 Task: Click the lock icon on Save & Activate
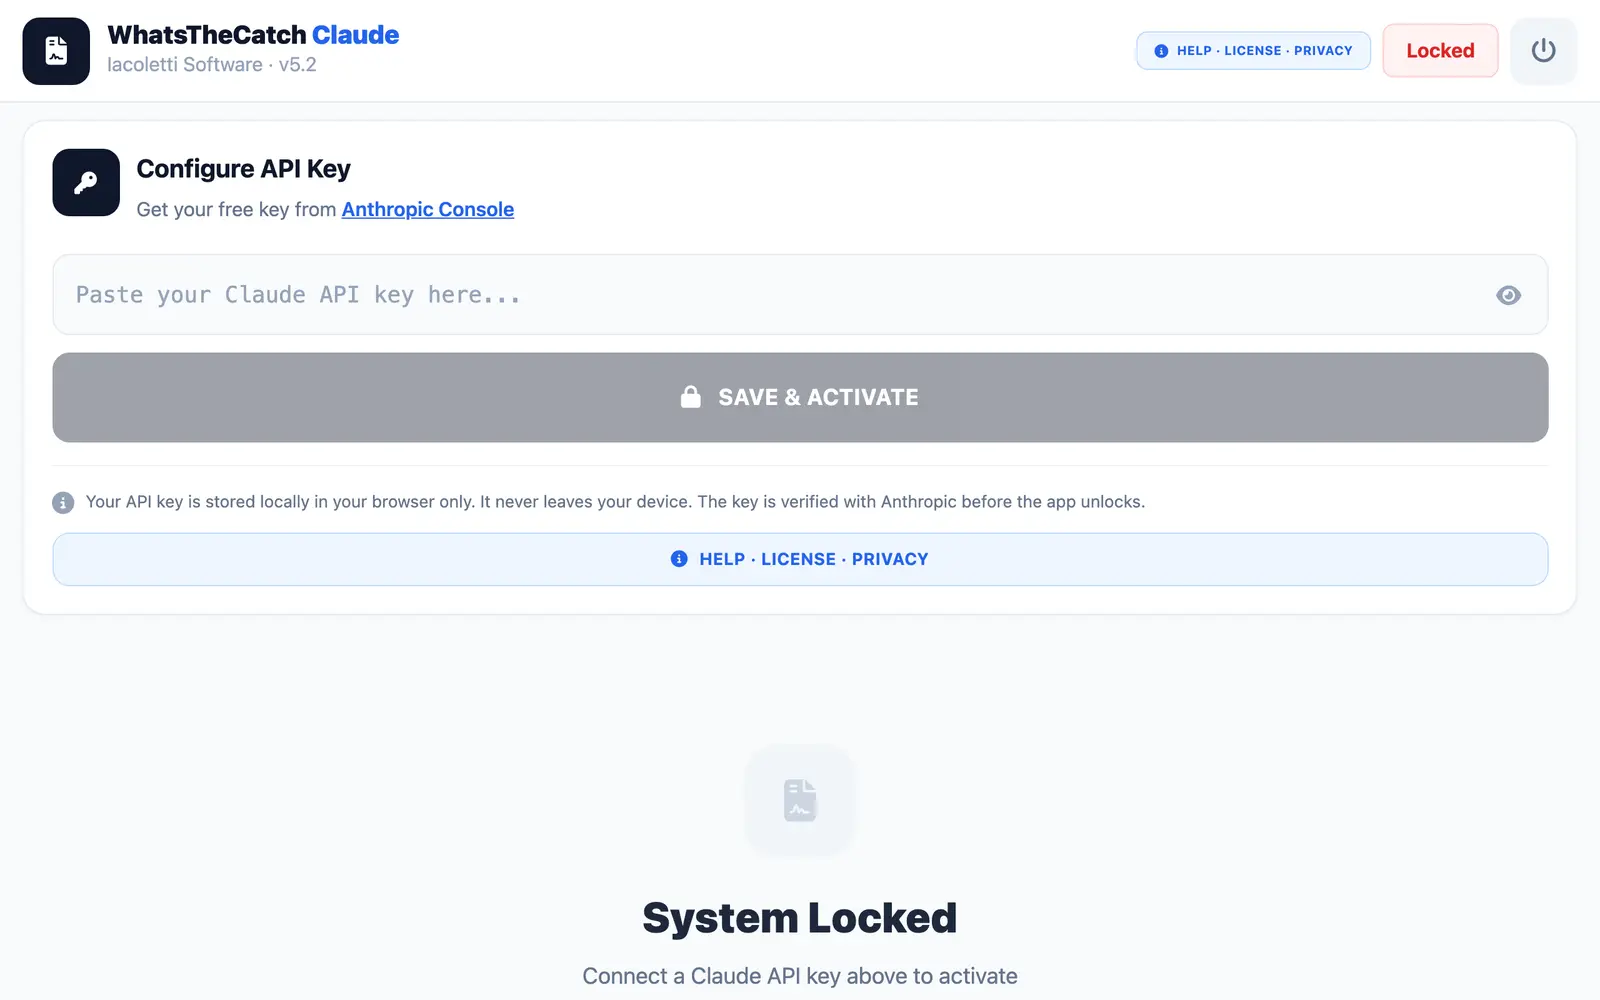coord(691,397)
